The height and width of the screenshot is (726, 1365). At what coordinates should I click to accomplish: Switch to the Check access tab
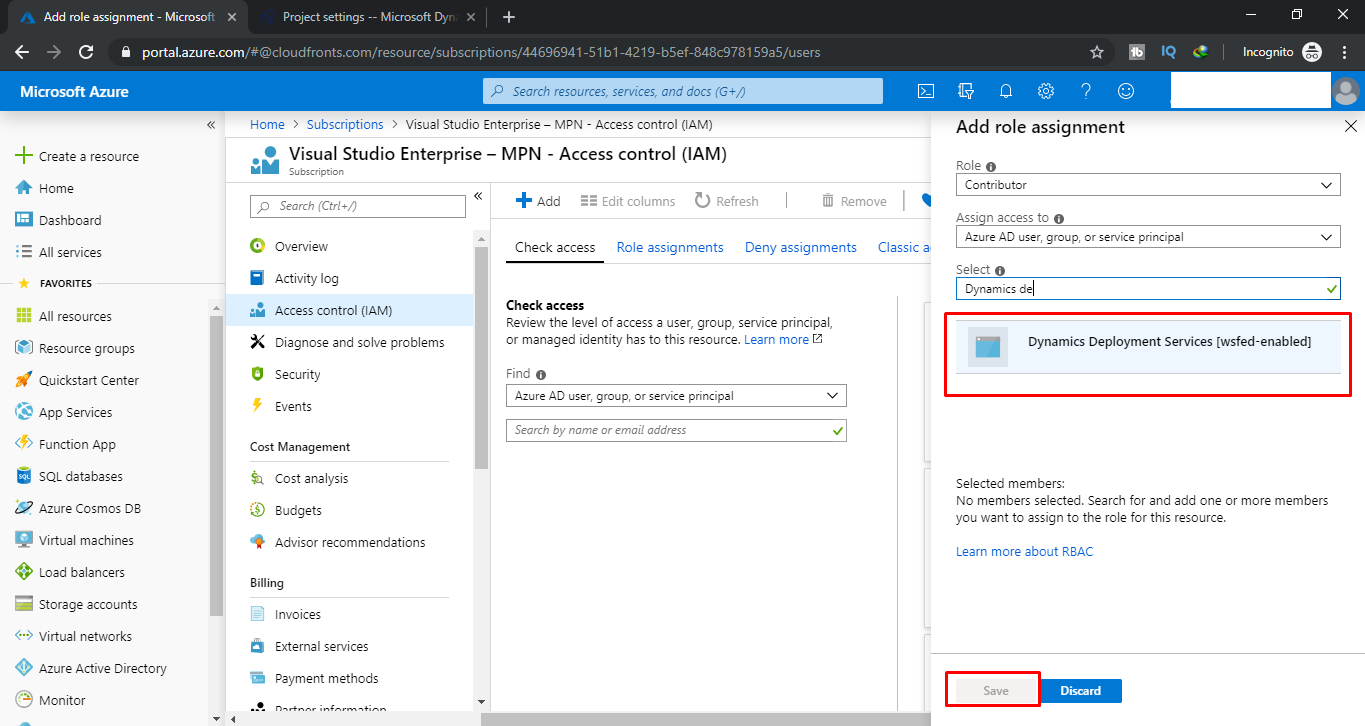[x=555, y=247]
